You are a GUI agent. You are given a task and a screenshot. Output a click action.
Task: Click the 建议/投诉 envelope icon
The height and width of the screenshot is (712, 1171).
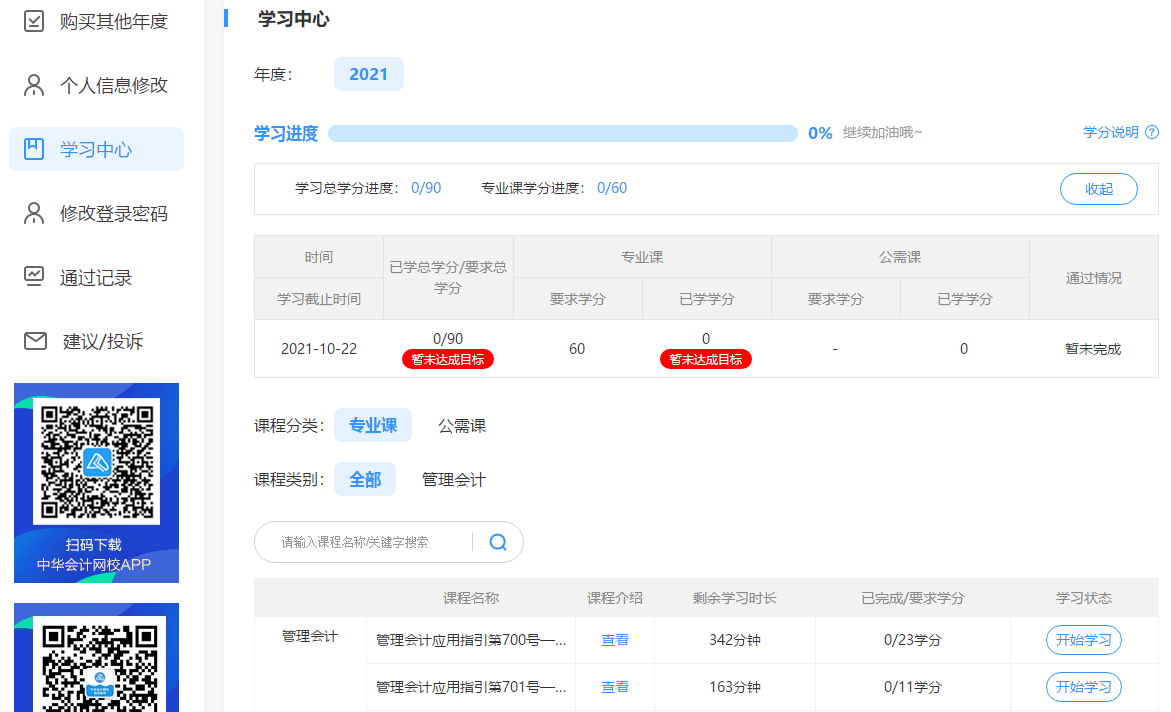[x=35, y=341]
